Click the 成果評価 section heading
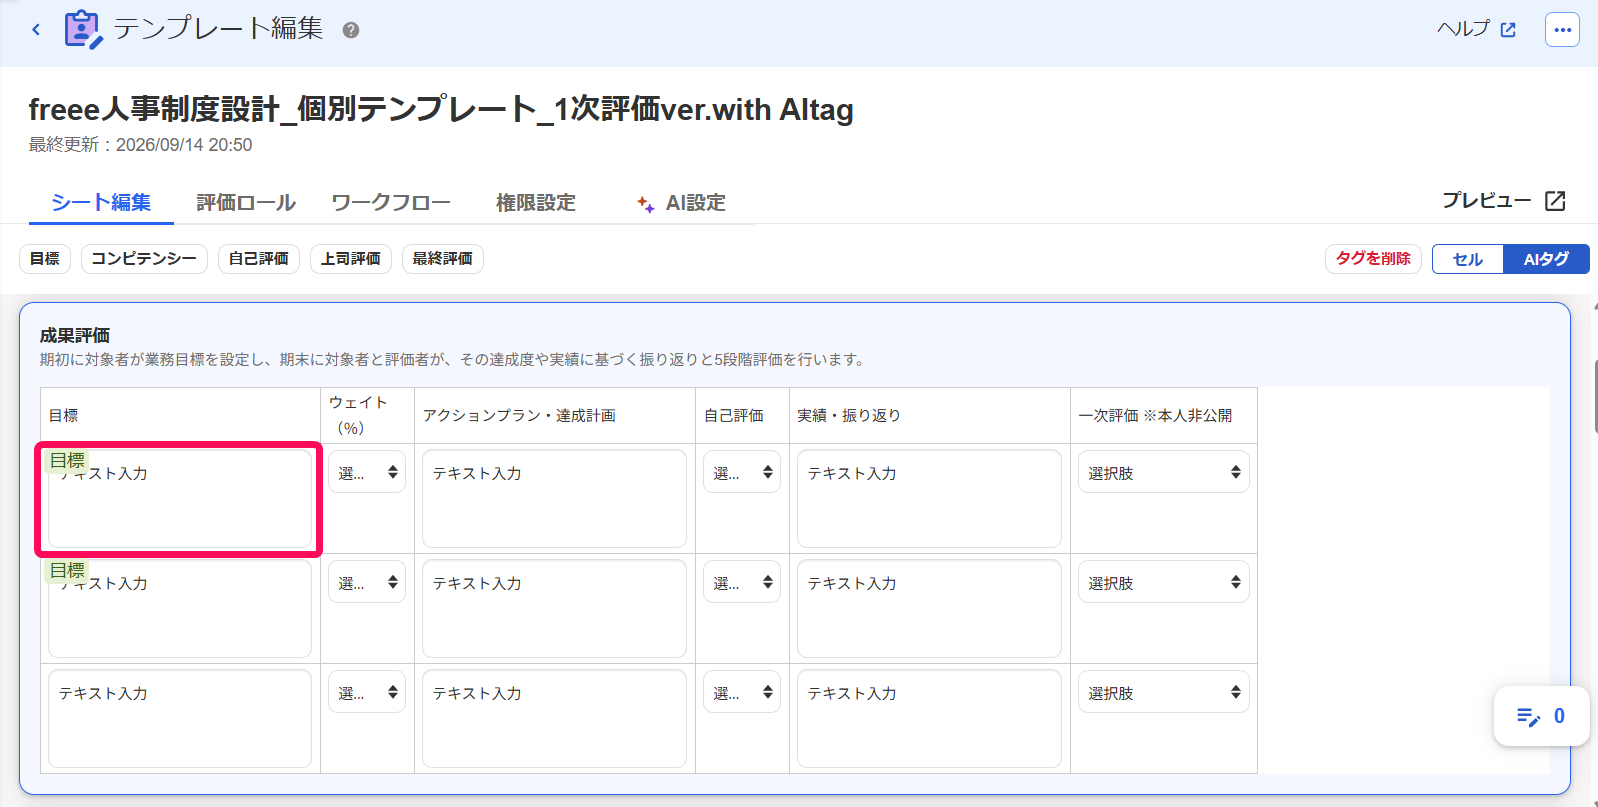This screenshot has width=1598, height=807. click(x=75, y=336)
